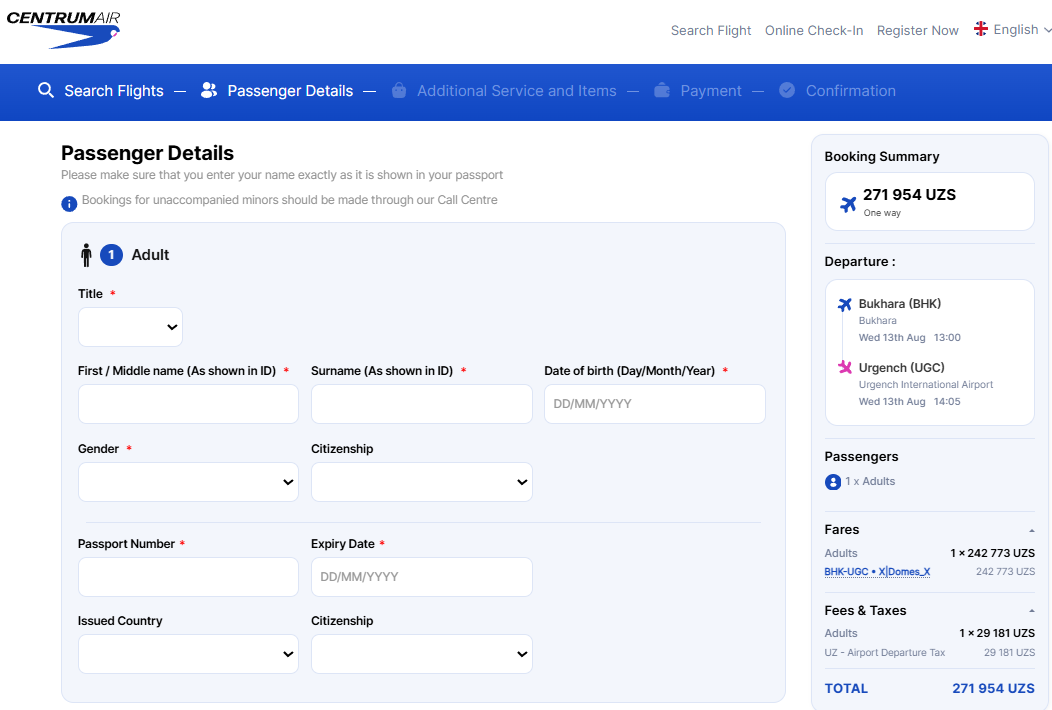
Task: Click the passenger icon next to 1 x Adults
Action: tap(833, 482)
